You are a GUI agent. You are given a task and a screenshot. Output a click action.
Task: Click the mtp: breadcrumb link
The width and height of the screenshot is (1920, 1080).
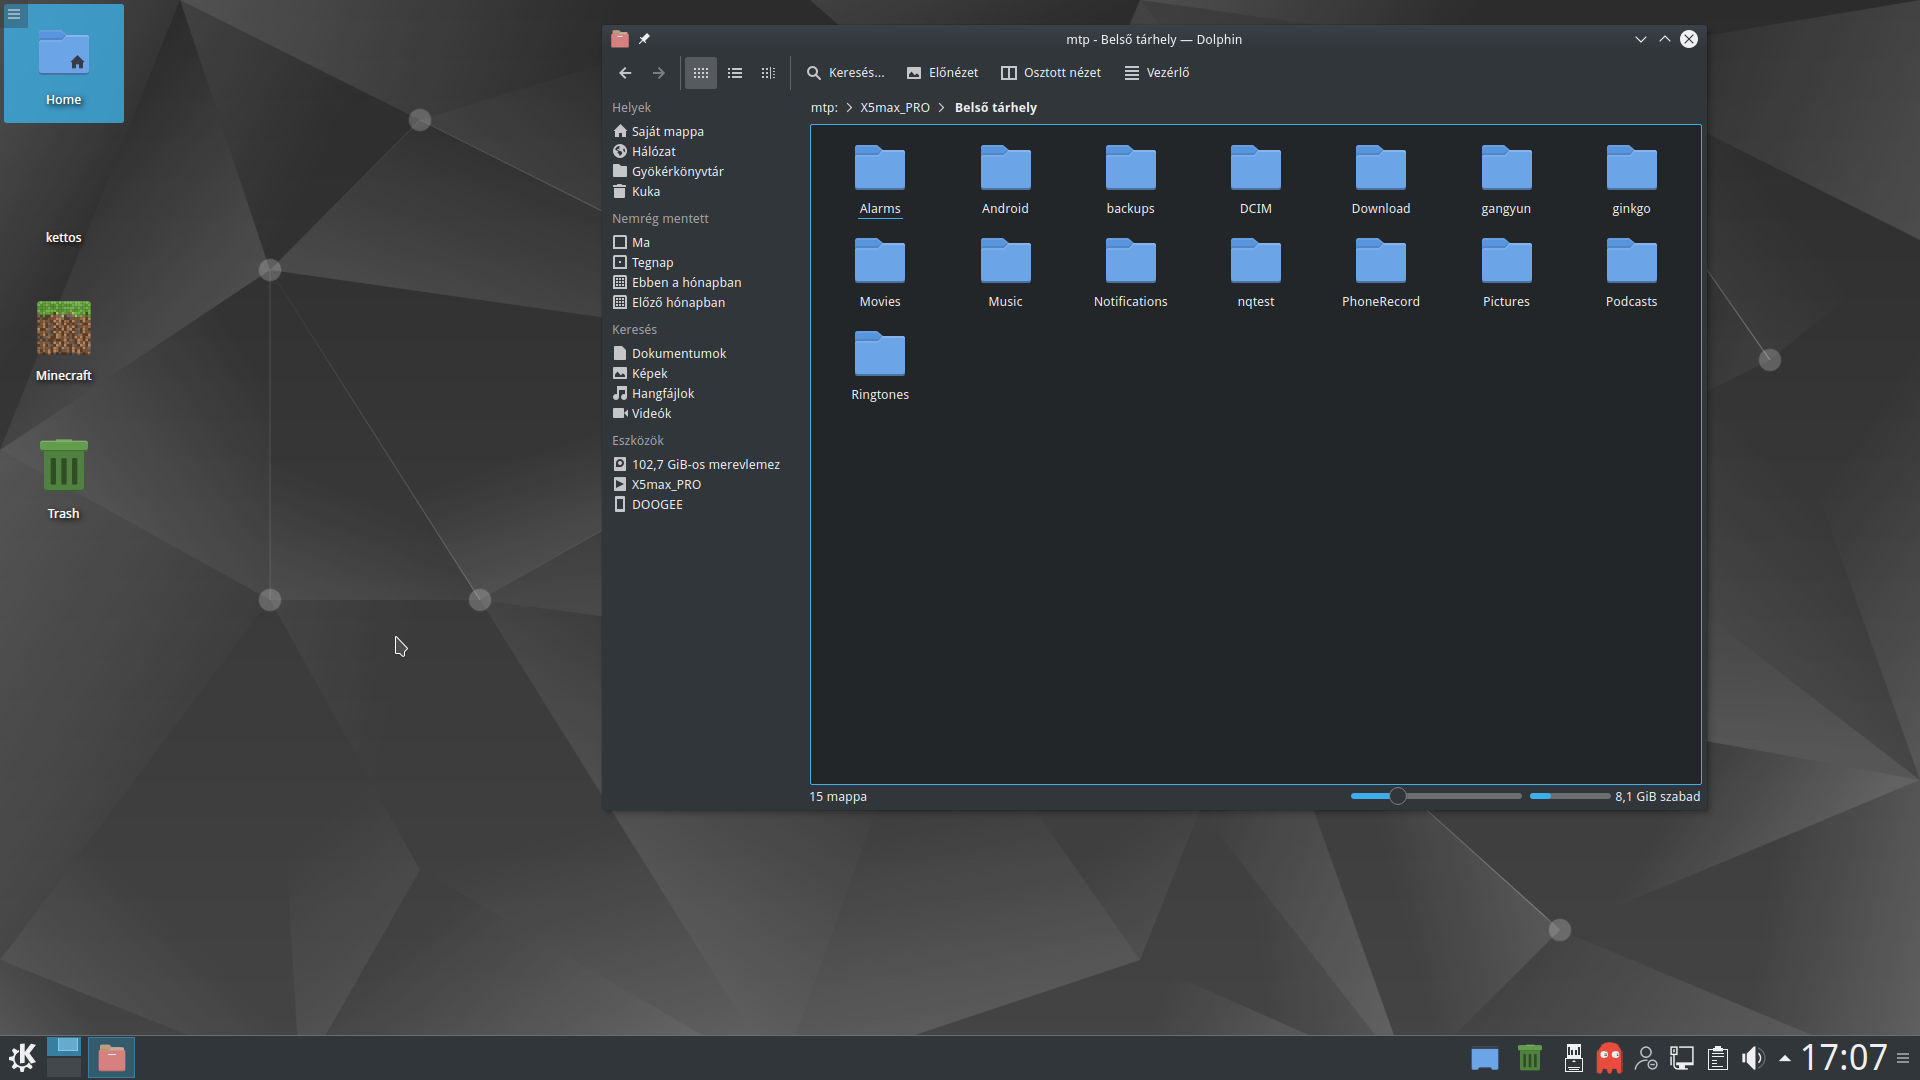click(x=824, y=108)
